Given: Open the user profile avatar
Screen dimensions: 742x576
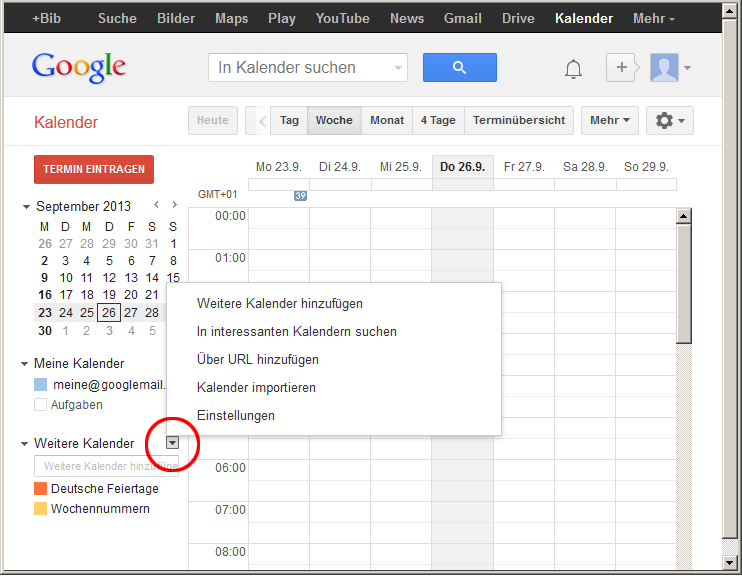Looking at the screenshot, I should 665,67.
